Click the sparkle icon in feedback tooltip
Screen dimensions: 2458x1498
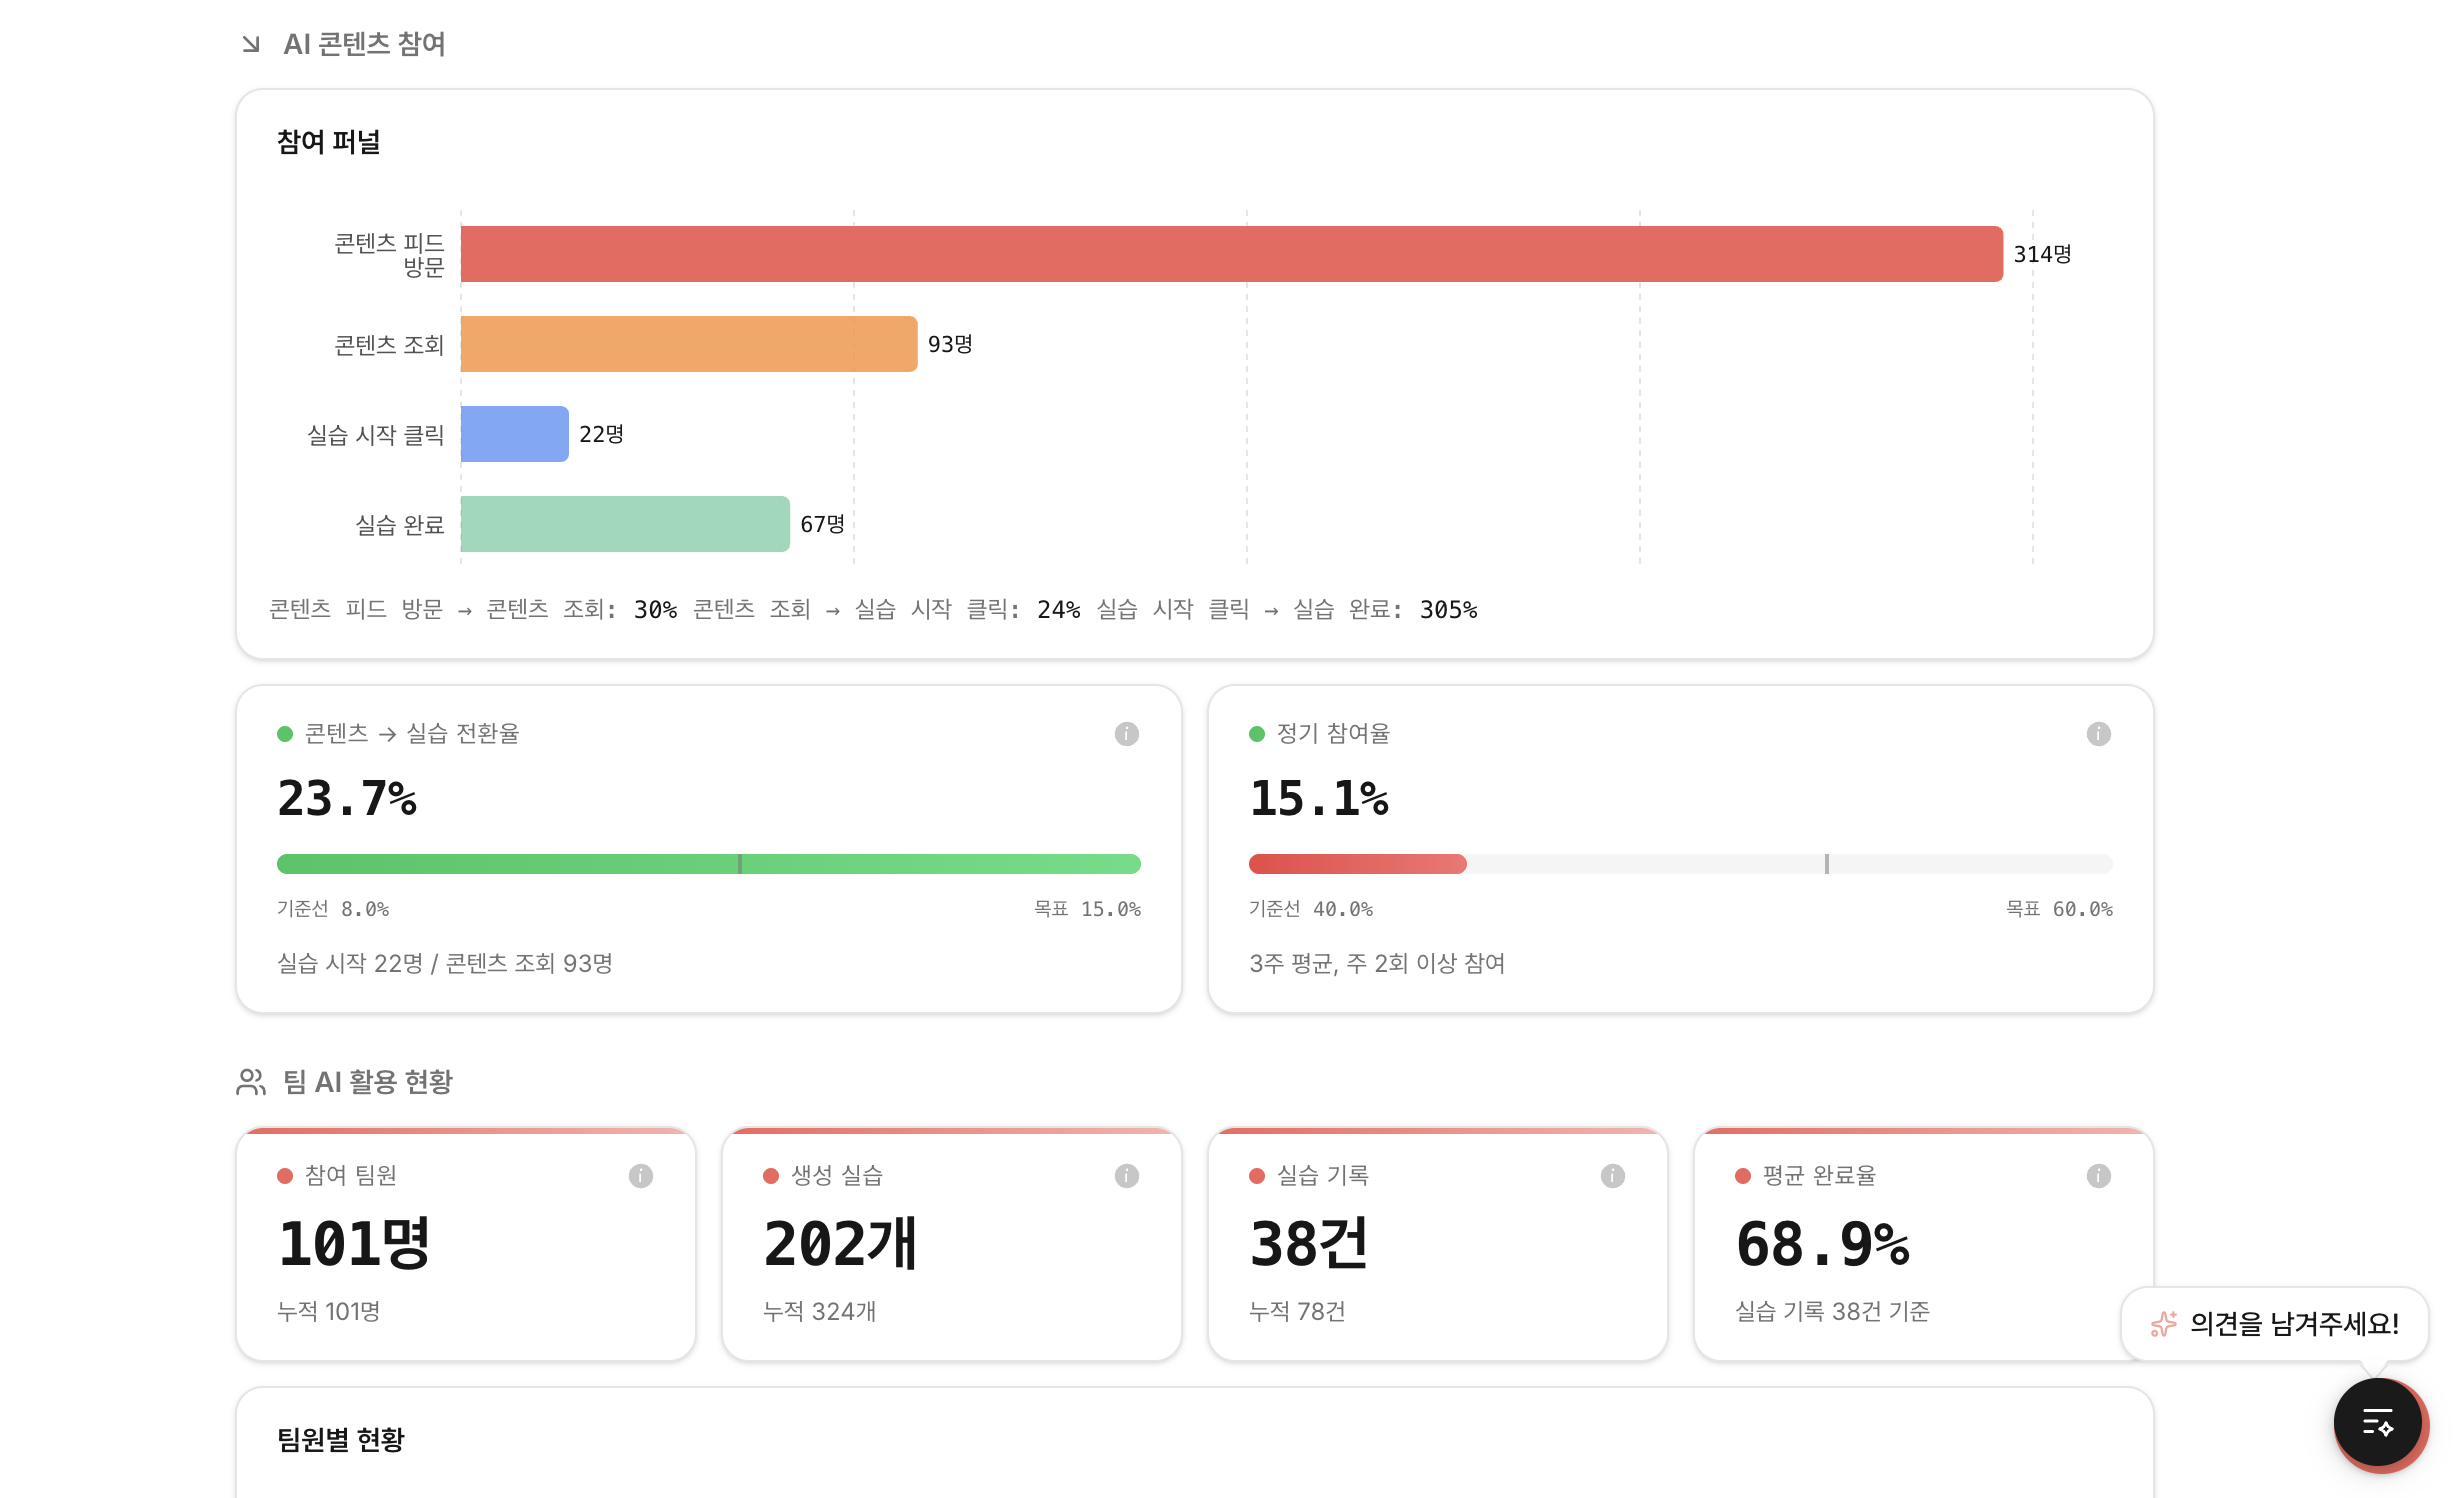[x=2163, y=1324]
